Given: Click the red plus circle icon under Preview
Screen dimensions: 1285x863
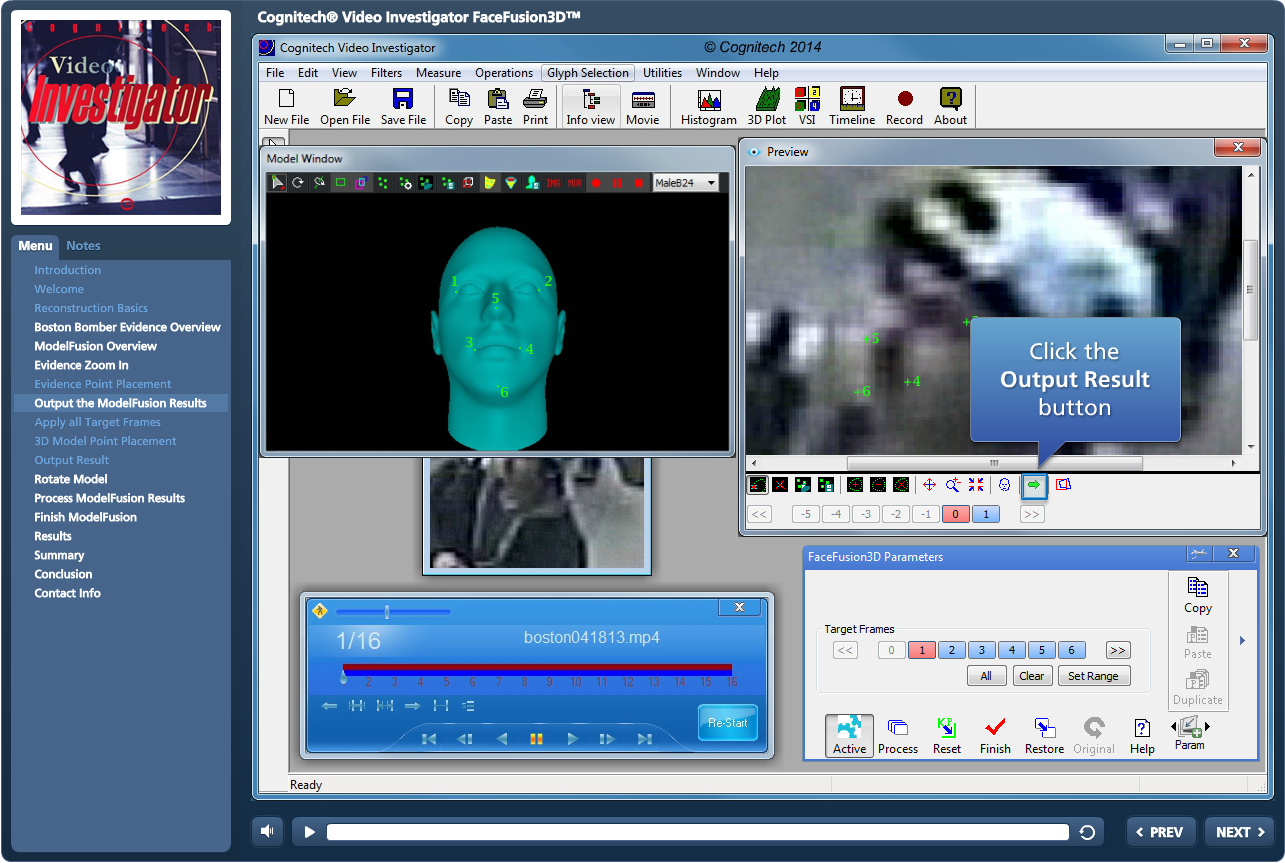Looking at the screenshot, I should [854, 485].
